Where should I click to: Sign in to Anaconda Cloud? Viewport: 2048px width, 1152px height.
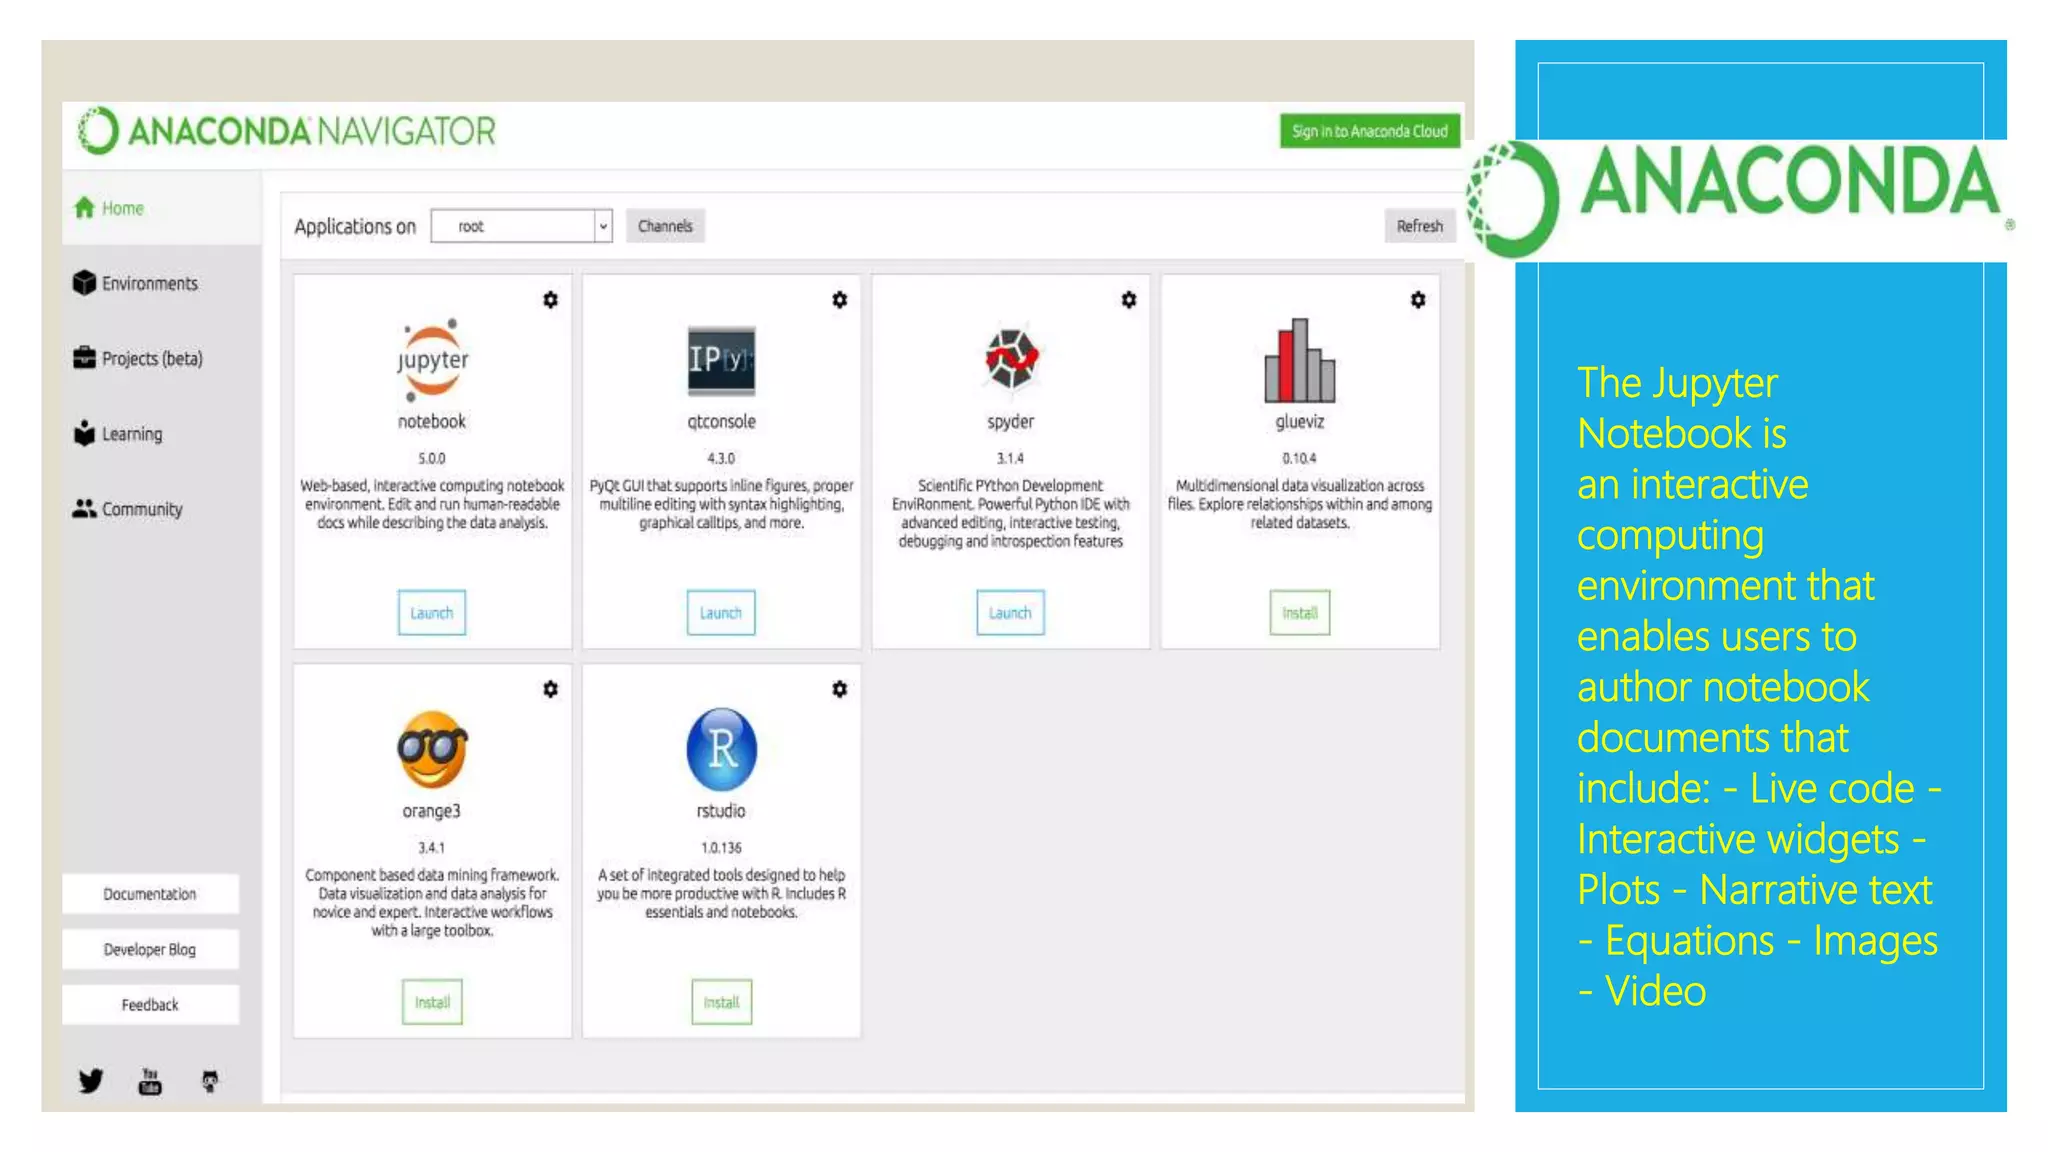(1370, 131)
